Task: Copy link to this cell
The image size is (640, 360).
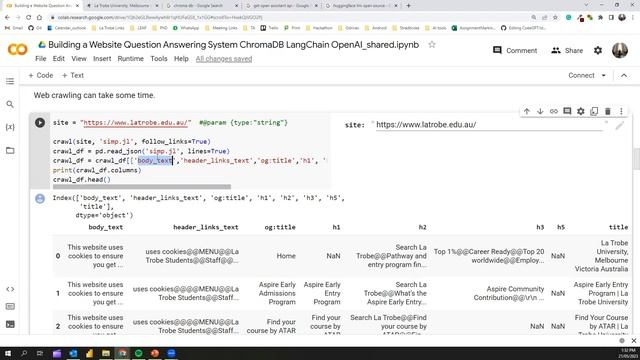Action: point(553,111)
